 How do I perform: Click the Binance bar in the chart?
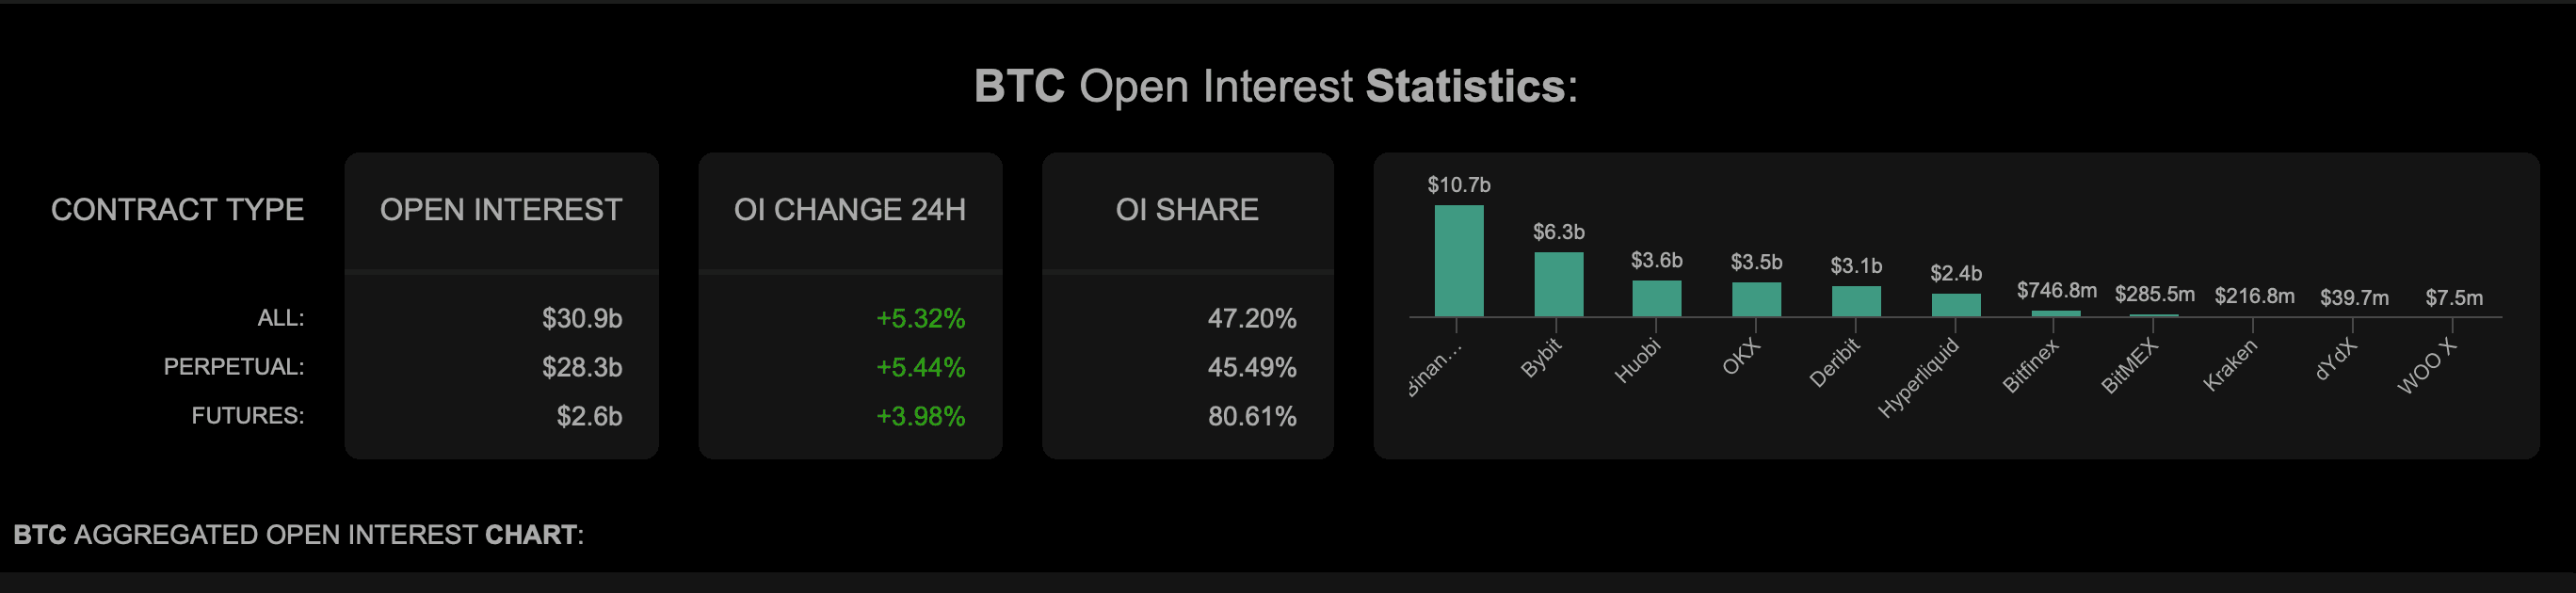pyautogui.click(x=1458, y=261)
